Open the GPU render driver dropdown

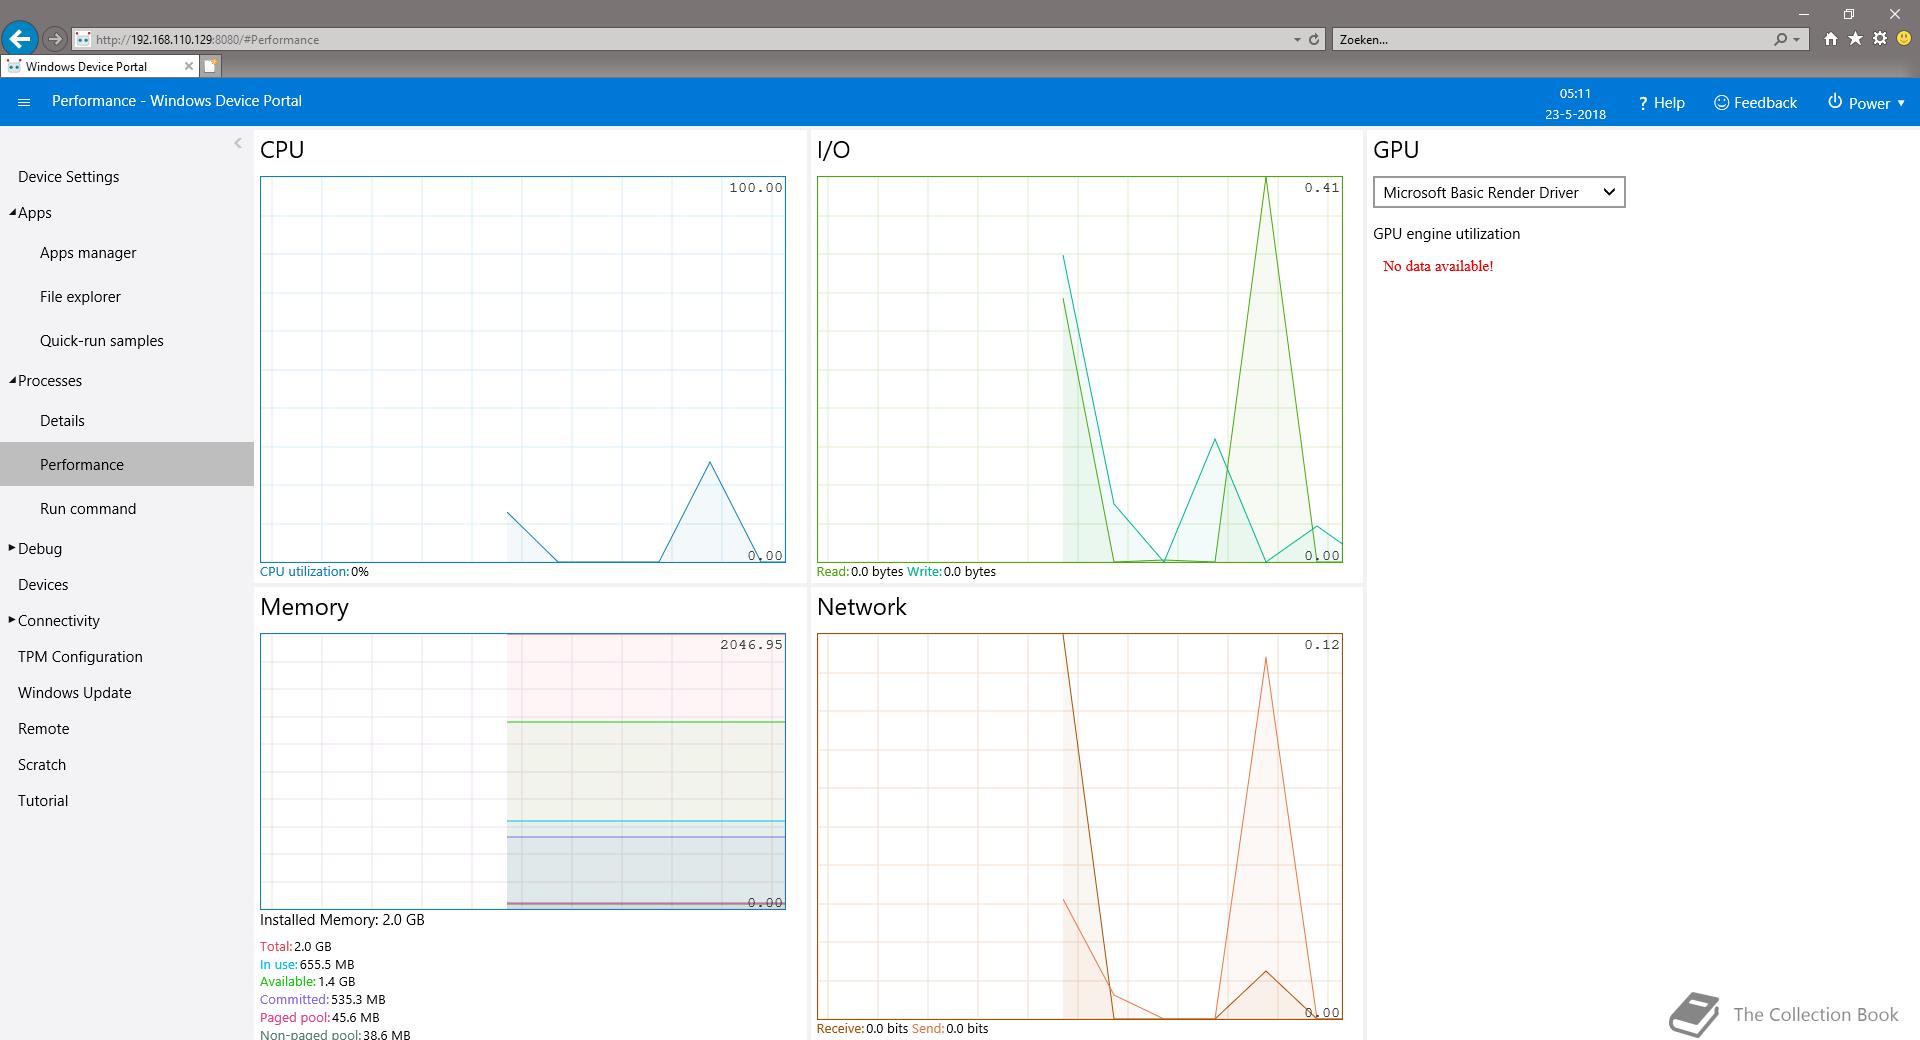(x=1499, y=192)
